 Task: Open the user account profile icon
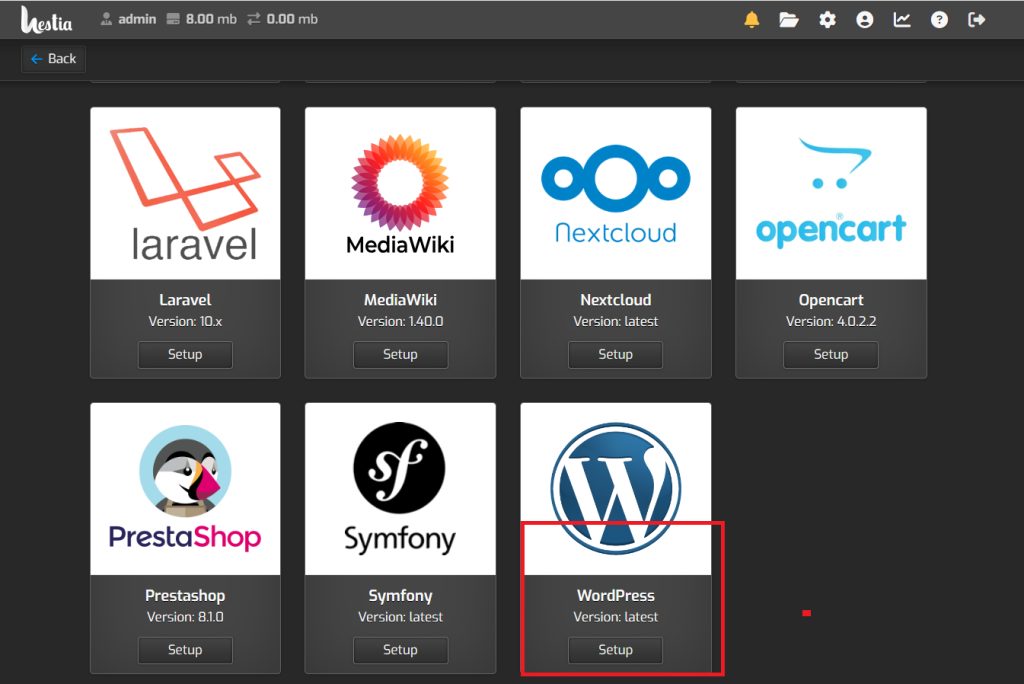865,20
